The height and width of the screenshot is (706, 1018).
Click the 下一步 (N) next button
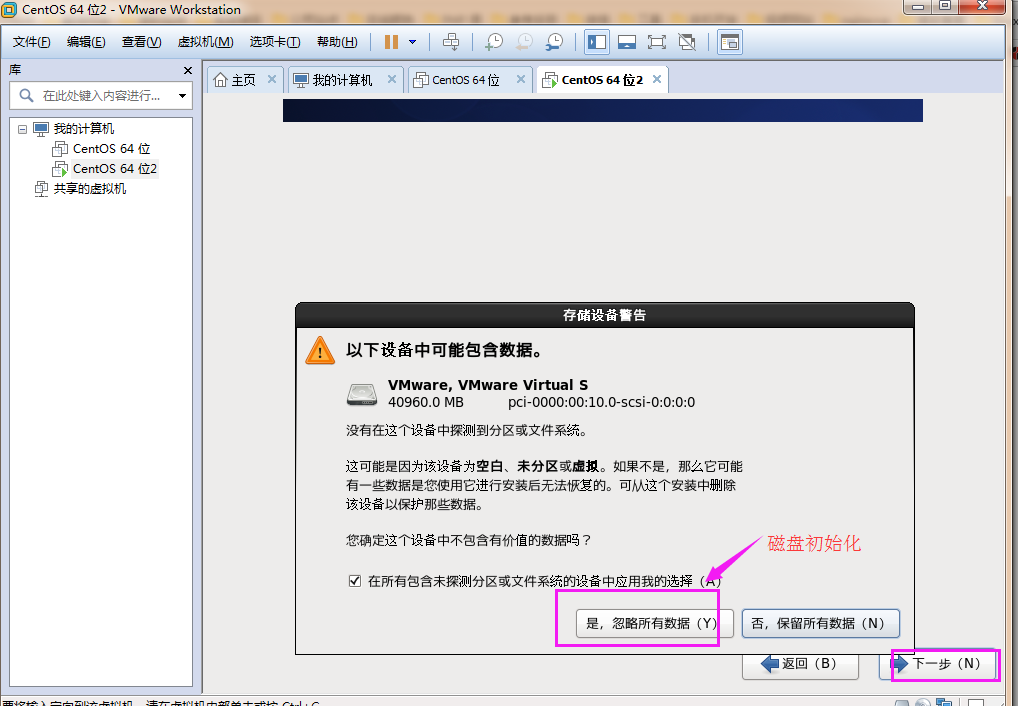pyautogui.click(x=939, y=664)
